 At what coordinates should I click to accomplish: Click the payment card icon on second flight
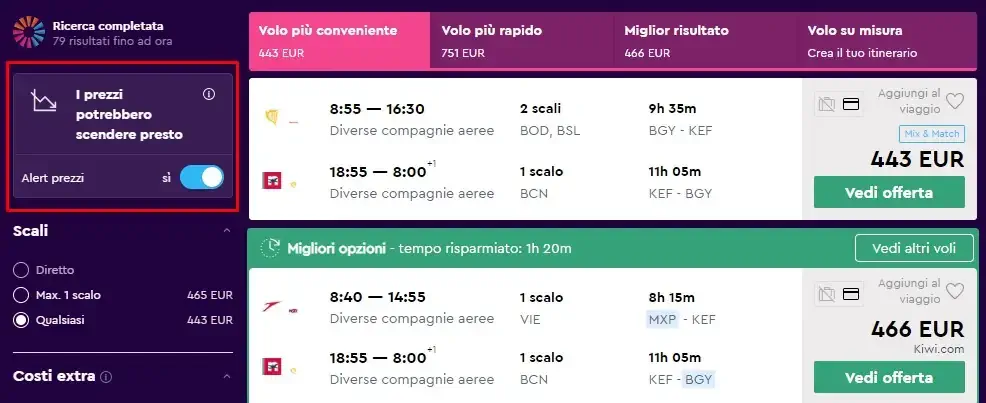[850, 294]
